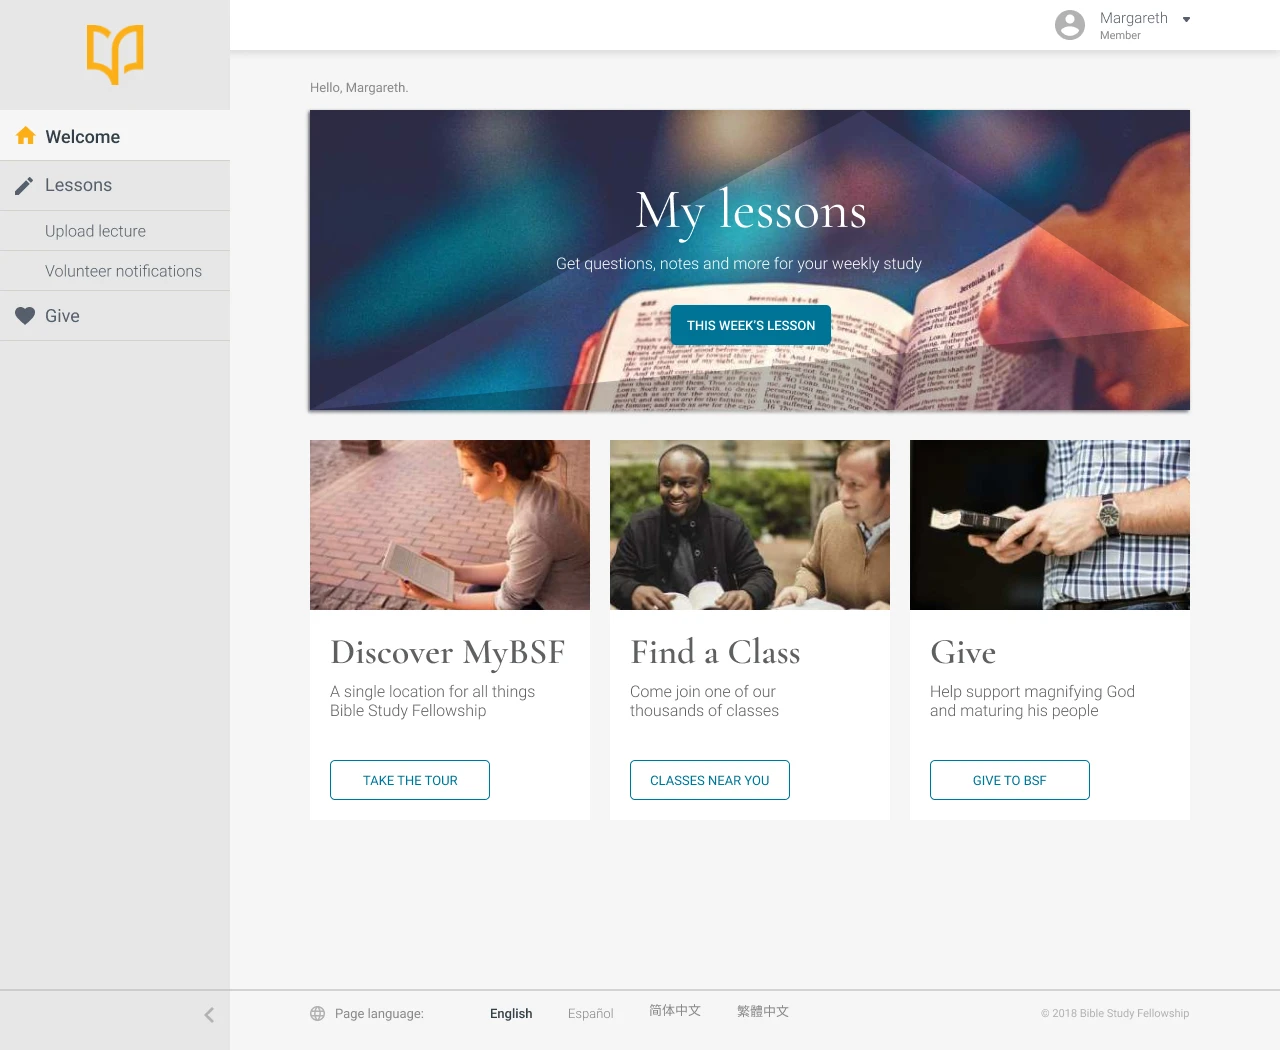The height and width of the screenshot is (1050, 1280).
Task: Click Margareth's profile avatar icon
Action: pyautogui.click(x=1070, y=25)
